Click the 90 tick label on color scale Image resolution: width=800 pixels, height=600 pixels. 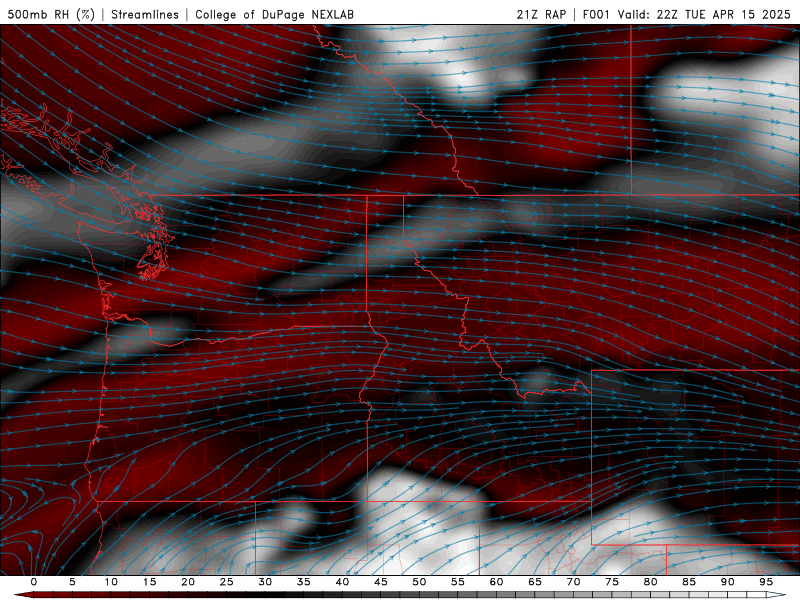728,582
